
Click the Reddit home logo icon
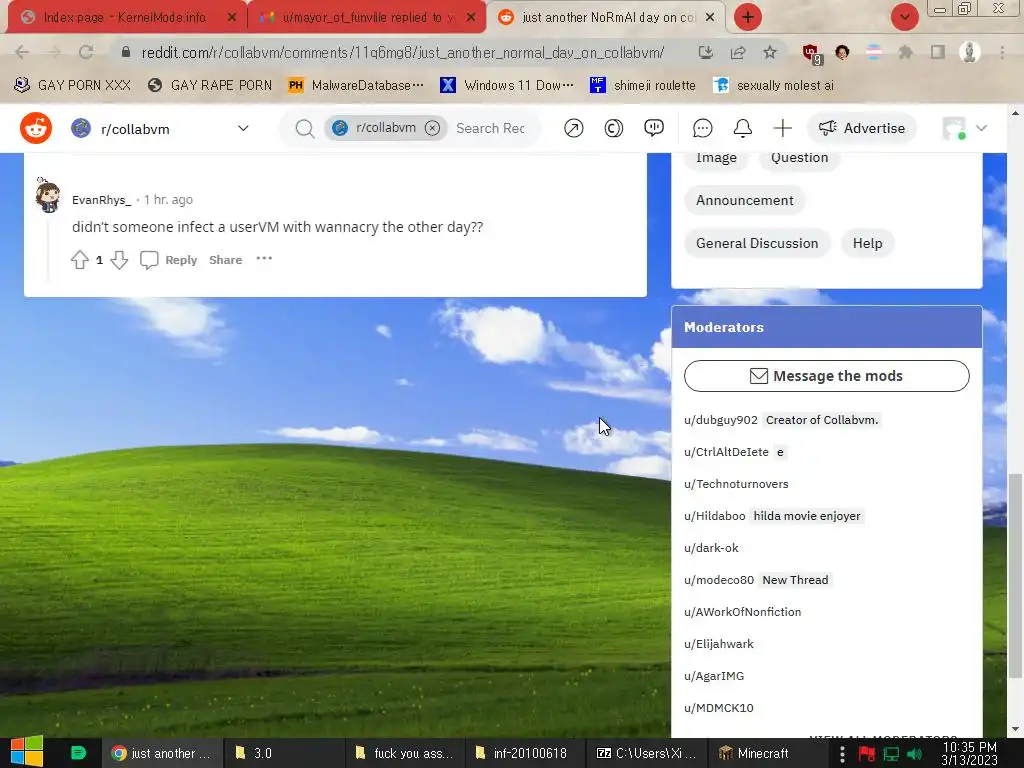click(x=36, y=128)
